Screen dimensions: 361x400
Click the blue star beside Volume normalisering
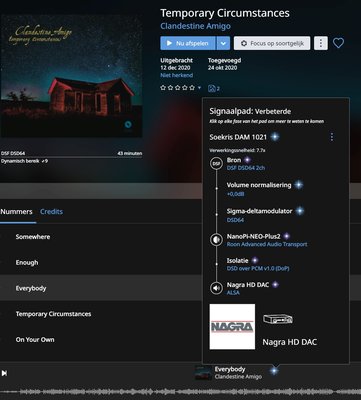click(x=299, y=185)
